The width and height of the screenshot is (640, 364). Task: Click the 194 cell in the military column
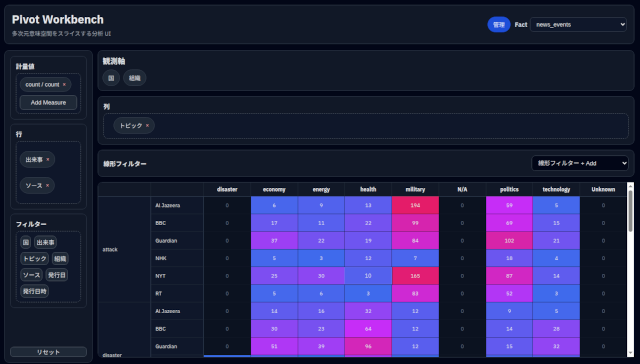(x=415, y=205)
